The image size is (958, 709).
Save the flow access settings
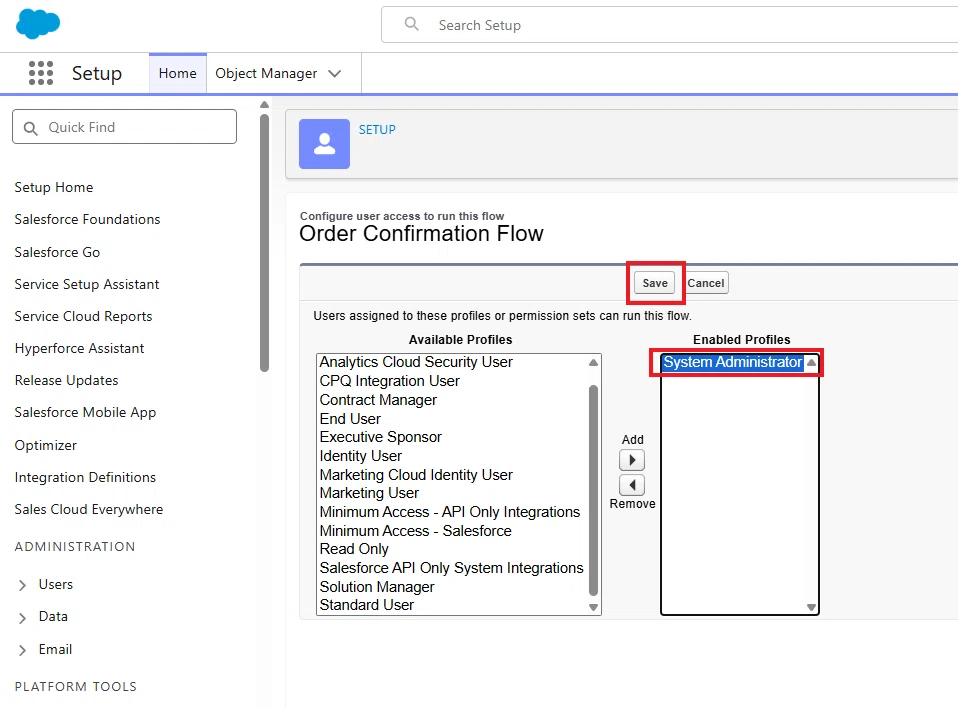point(654,283)
